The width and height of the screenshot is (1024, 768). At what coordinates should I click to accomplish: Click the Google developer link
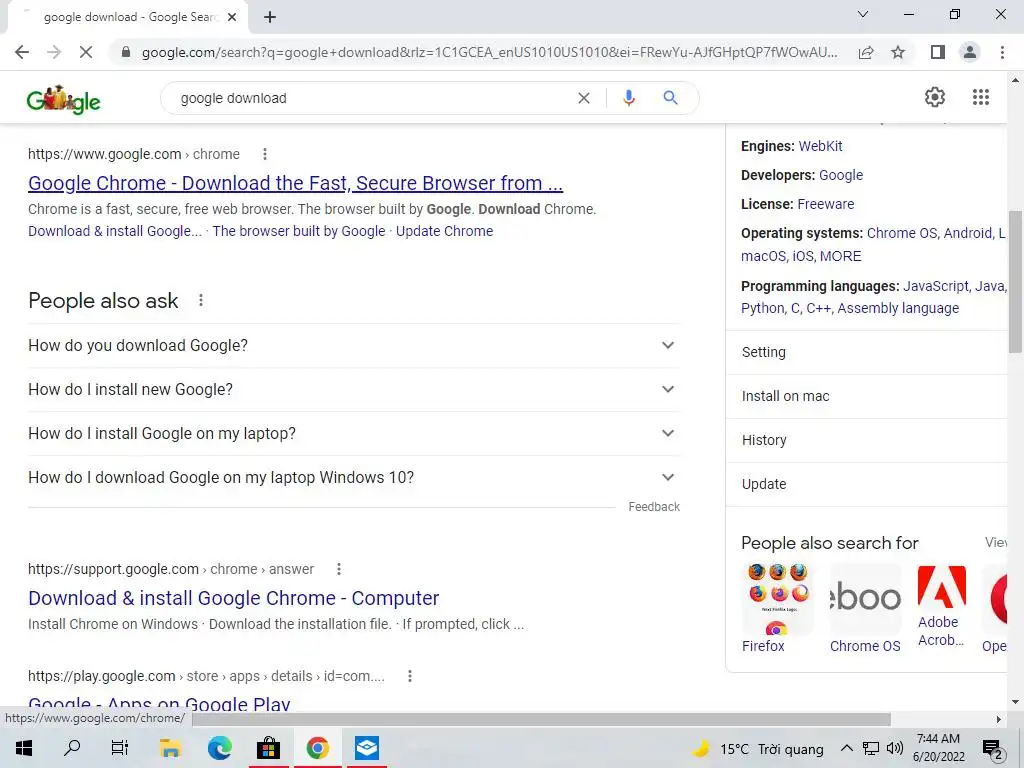[x=840, y=175]
